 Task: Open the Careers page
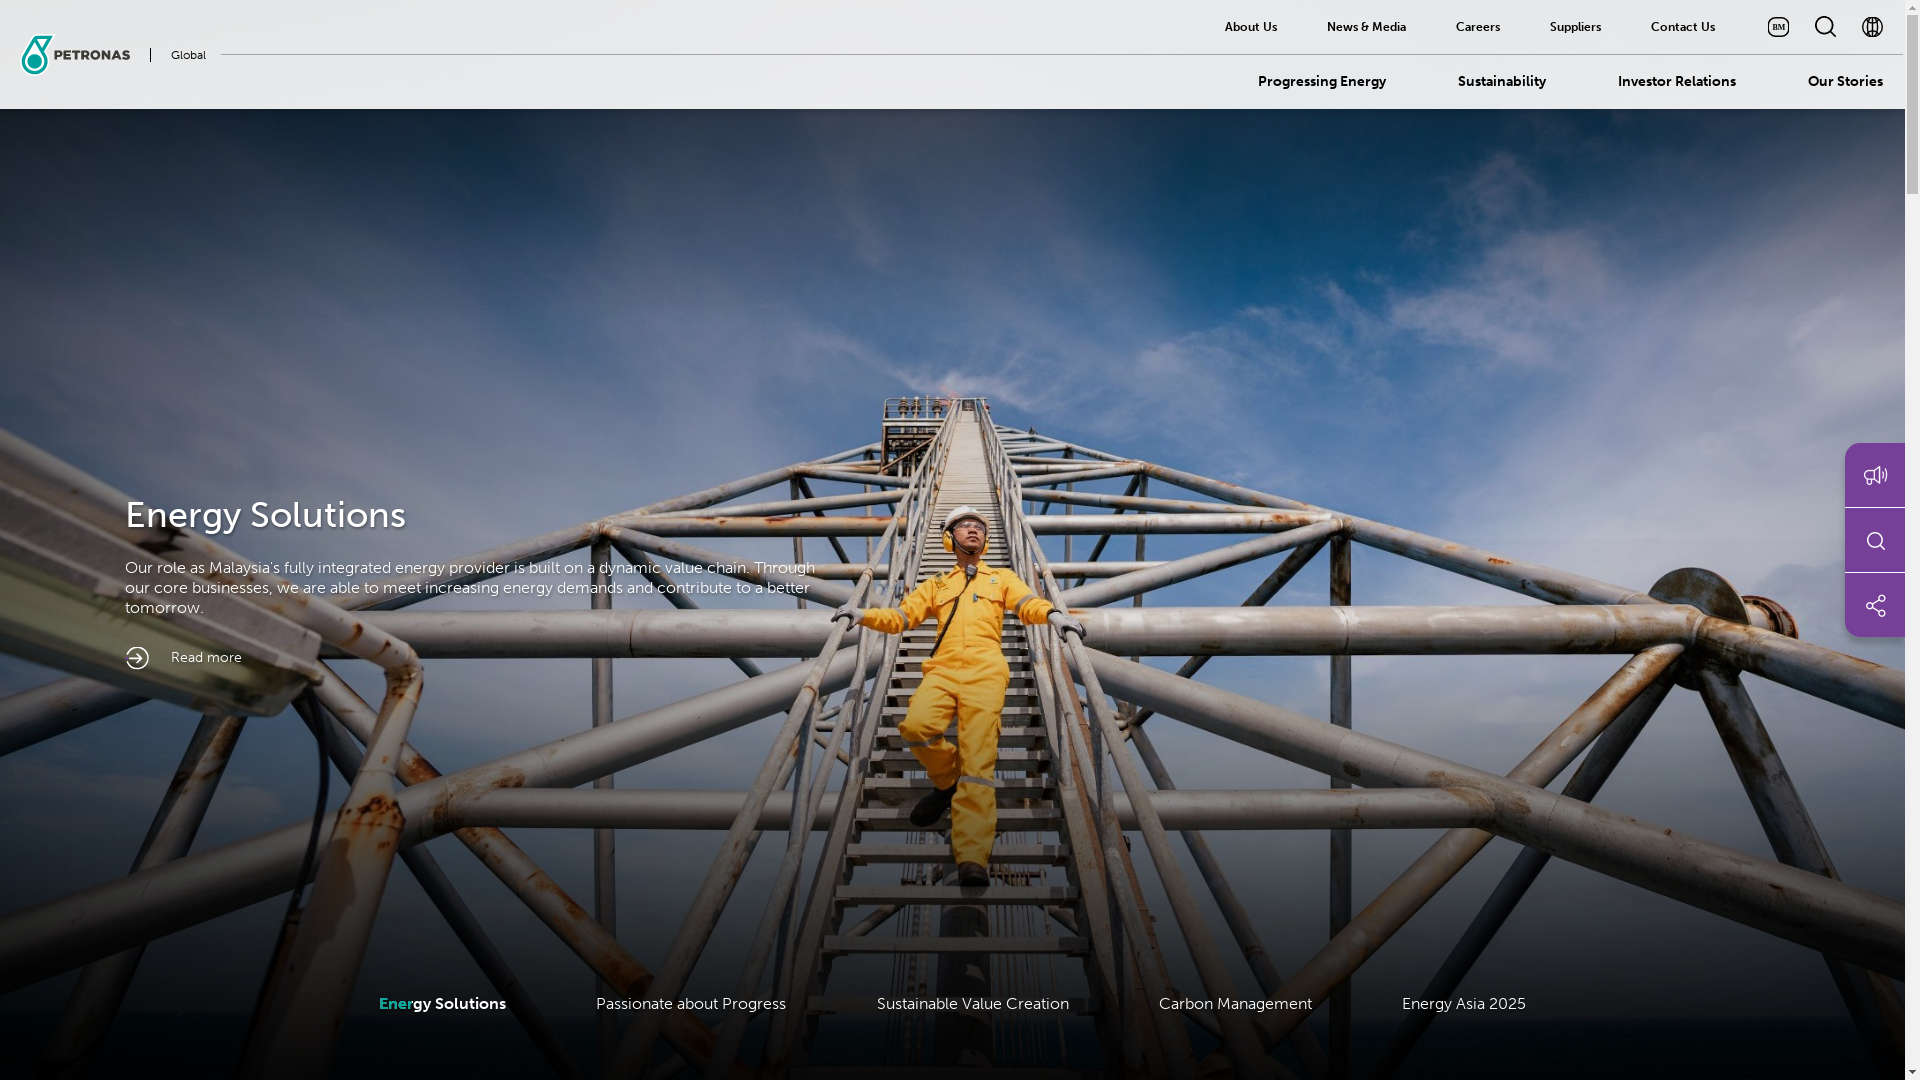1477,27
